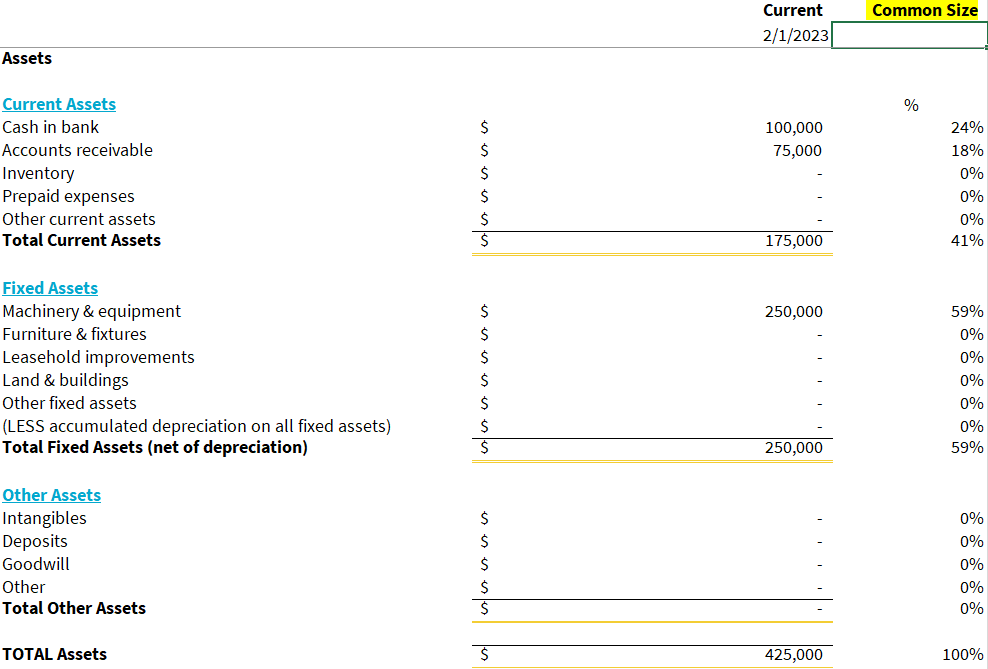
Task: Click the TOTAL Assets 425,000 cell
Action: click(x=795, y=654)
